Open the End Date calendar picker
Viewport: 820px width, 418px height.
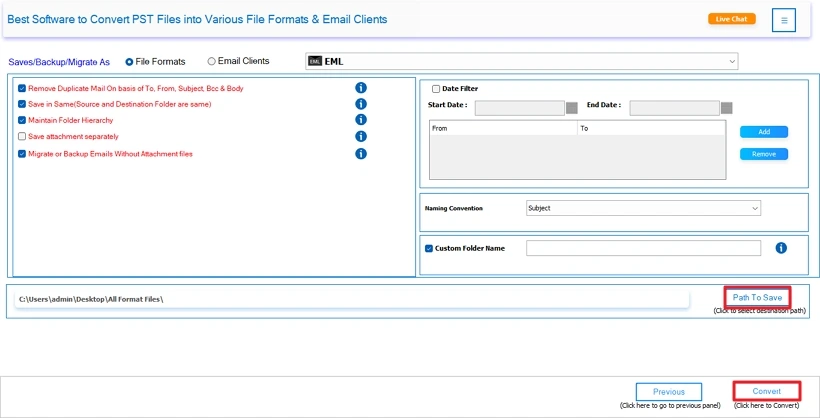tap(726, 108)
